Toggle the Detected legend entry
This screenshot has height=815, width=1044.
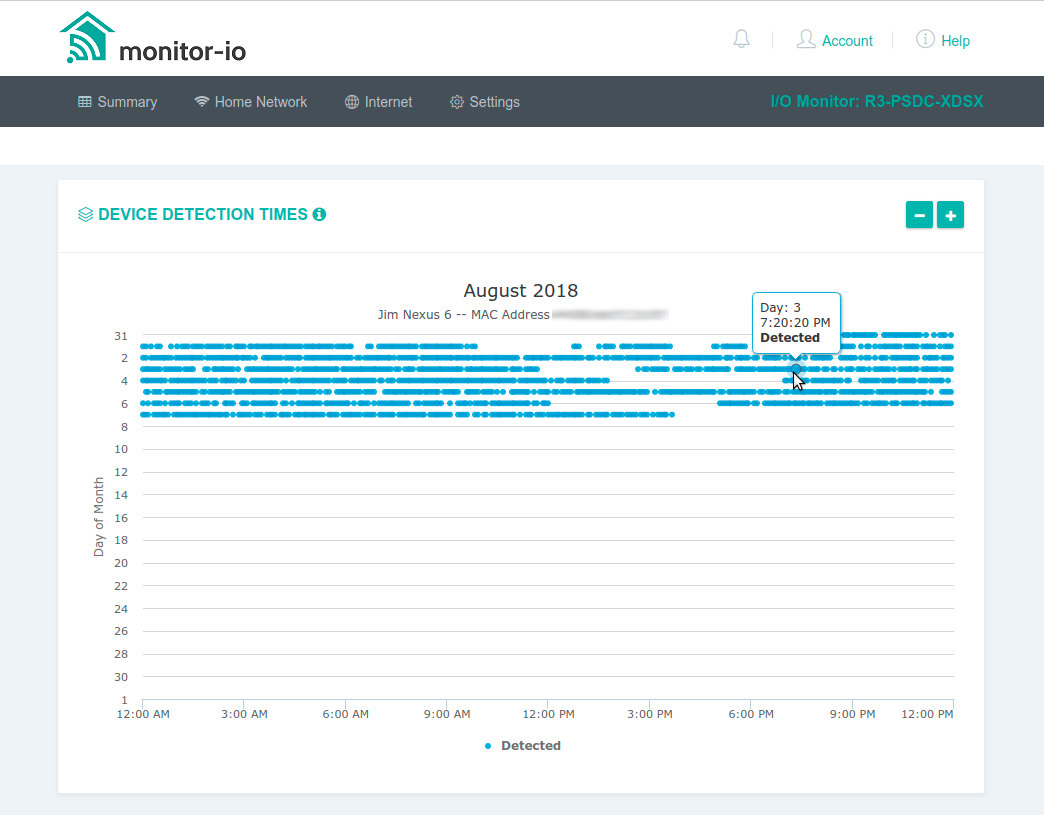(522, 745)
